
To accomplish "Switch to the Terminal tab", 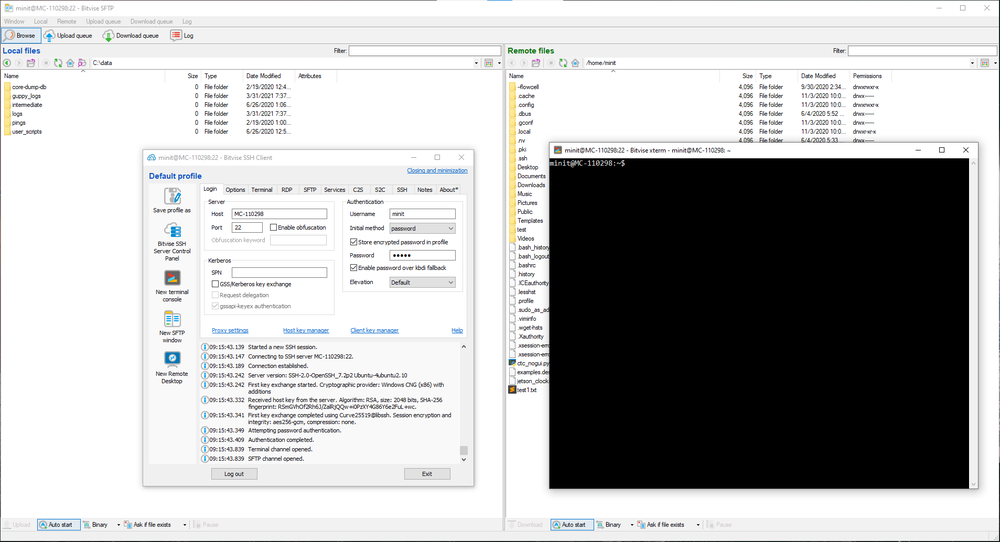I will click(262, 189).
